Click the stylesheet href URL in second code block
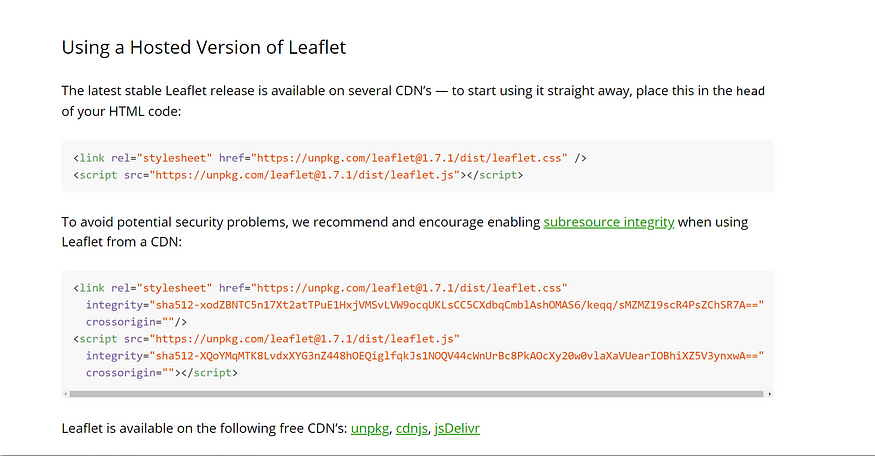 (409, 288)
